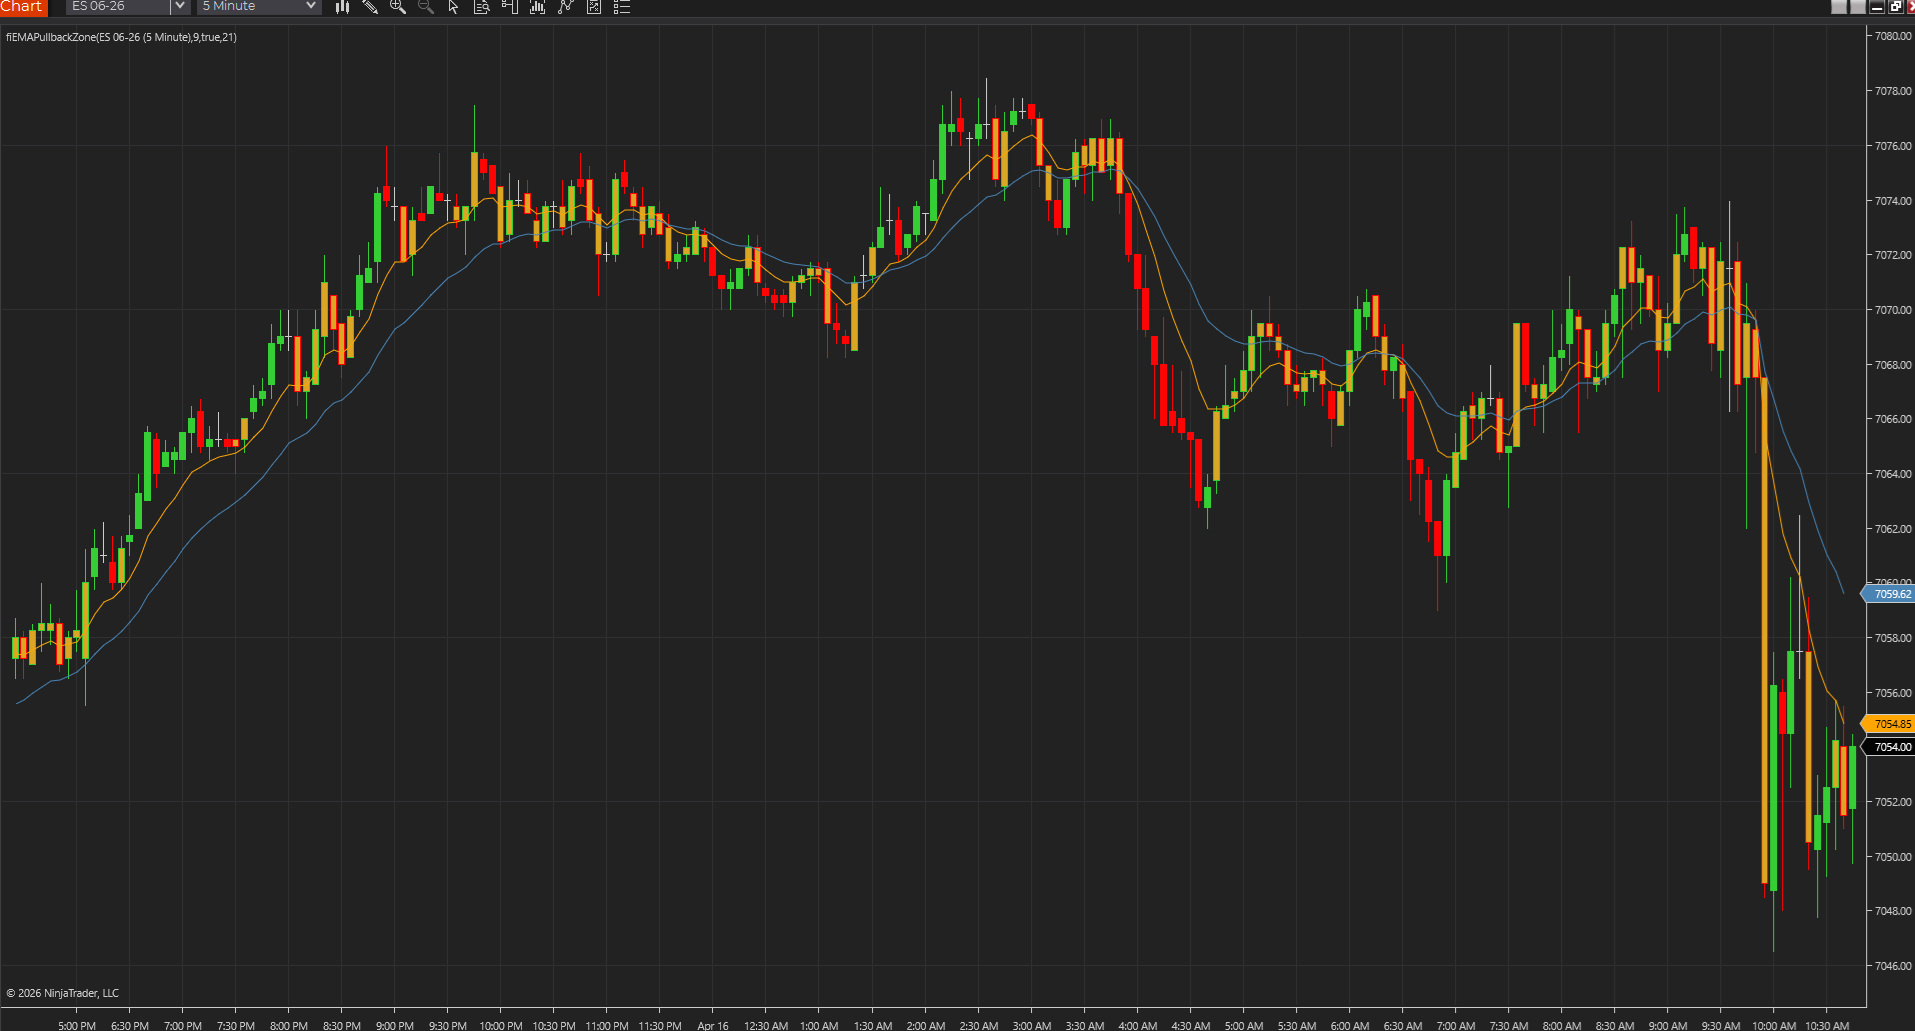Click the bar chart style icon
1915x1031 pixels.
point(342,7)
